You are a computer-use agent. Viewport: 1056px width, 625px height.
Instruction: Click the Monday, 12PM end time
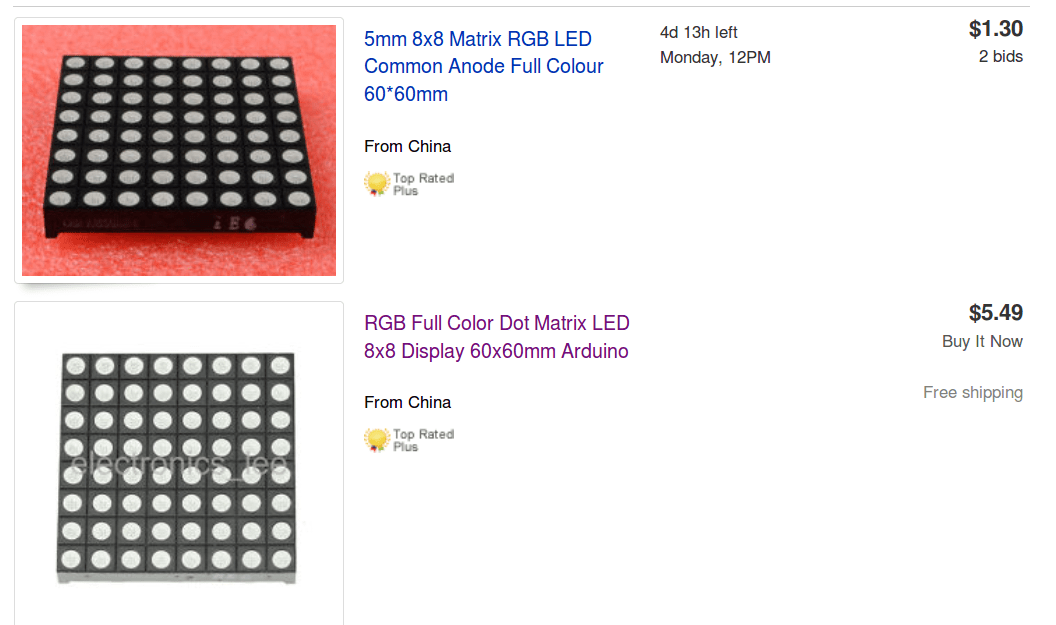(x=715, y=58)
